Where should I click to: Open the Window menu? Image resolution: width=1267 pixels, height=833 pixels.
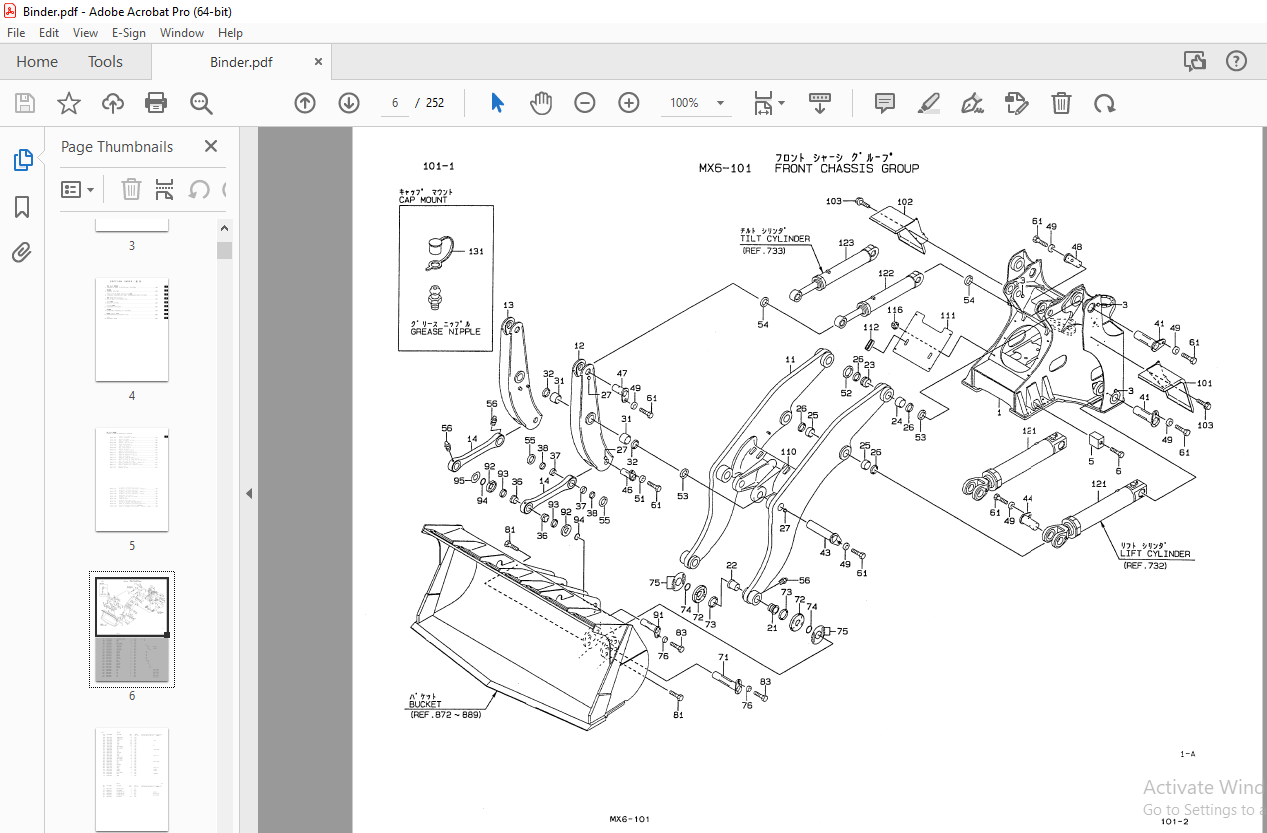click(x=182, y=33)
